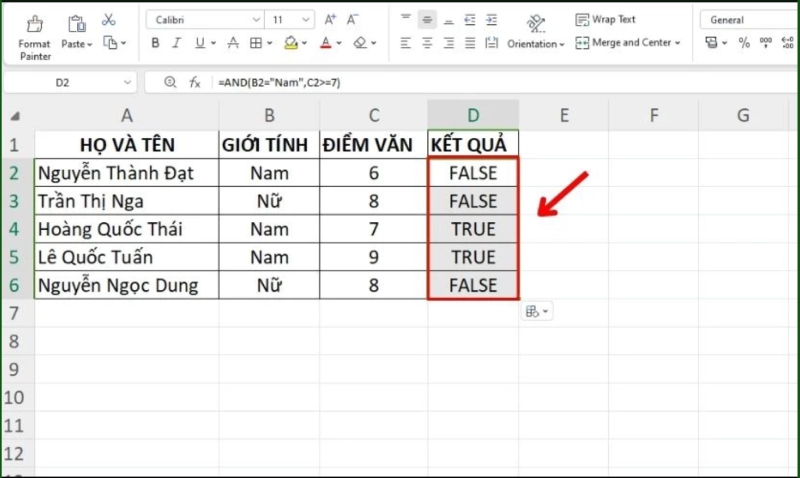Click the formula bar with AND formula
Viewport: 800px width, 478px height.
point(505,82)
